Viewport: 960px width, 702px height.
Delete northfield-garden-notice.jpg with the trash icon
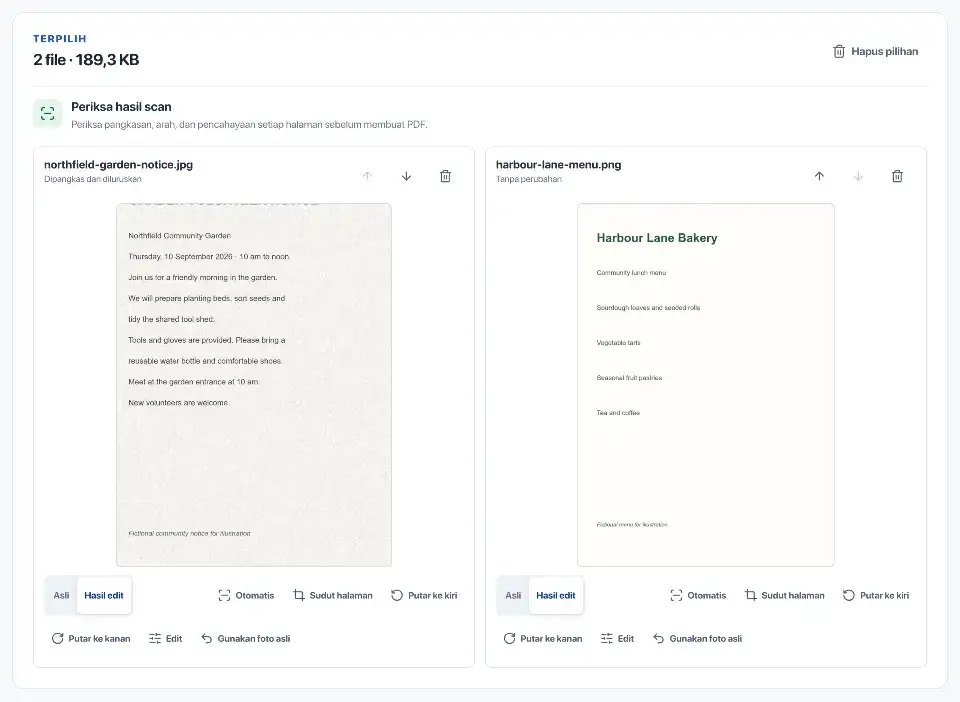[446, 176]
